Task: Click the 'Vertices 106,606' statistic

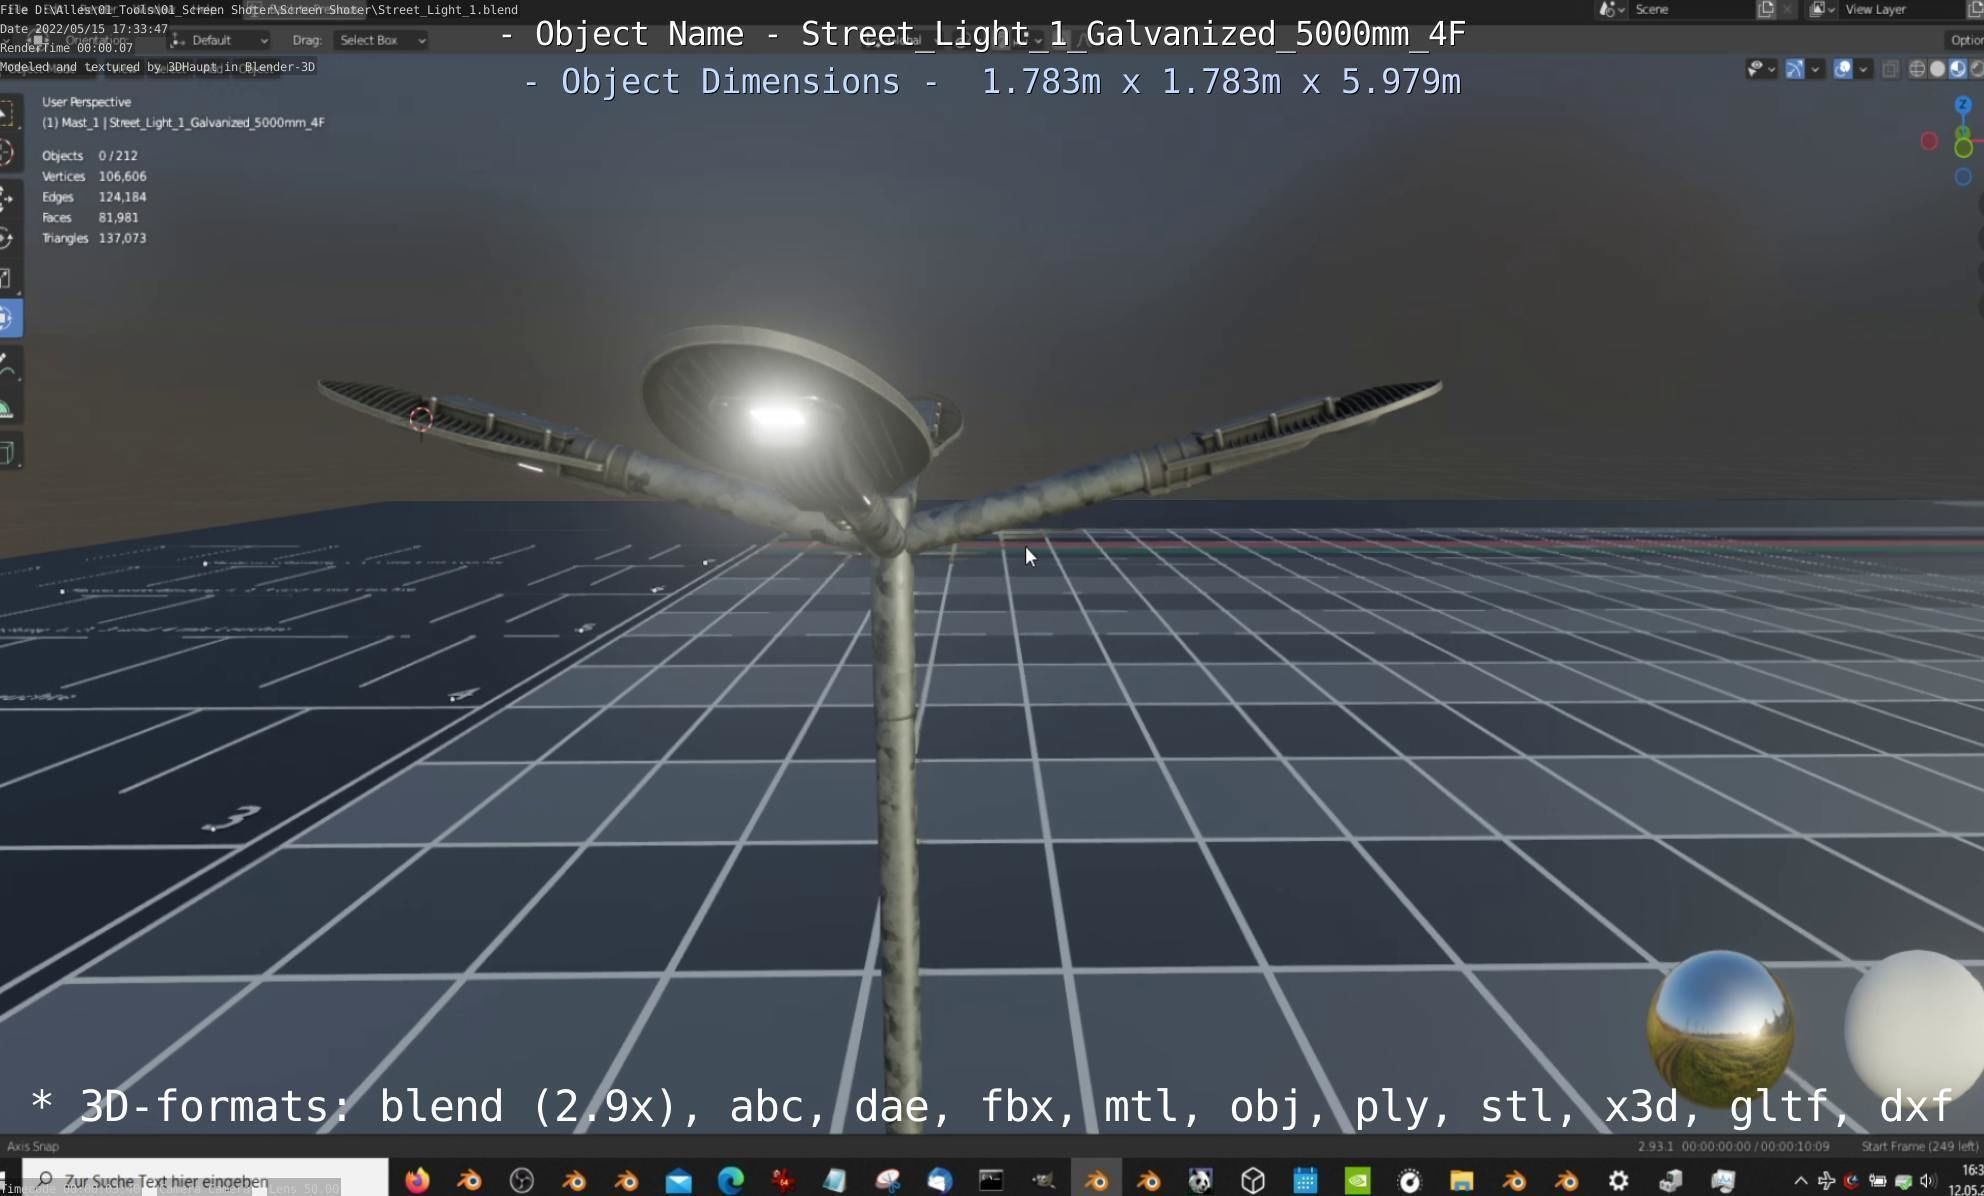Action: click(94, 176)
